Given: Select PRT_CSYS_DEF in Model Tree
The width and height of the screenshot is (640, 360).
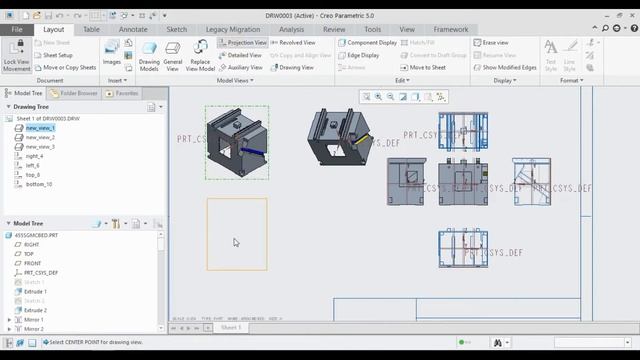Looking at the screenshot, I should [x=41, y=273].
